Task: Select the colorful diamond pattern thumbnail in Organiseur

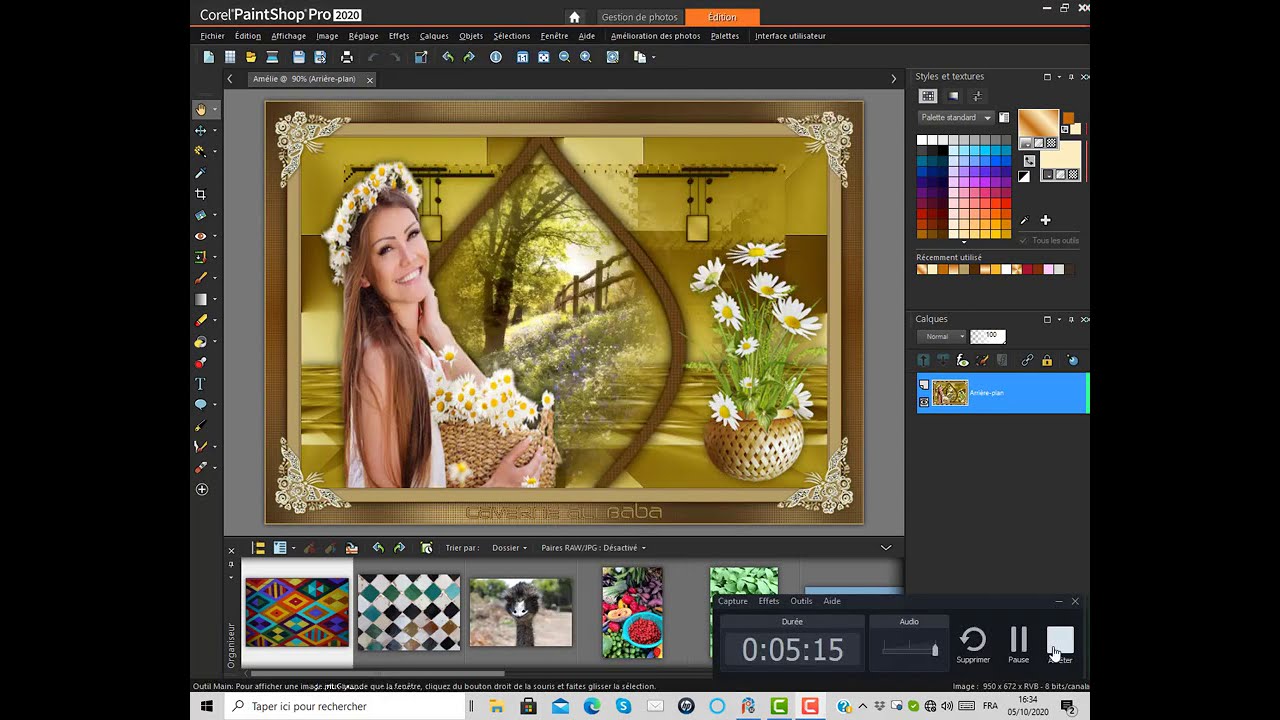Action: (x=297, y=612)
